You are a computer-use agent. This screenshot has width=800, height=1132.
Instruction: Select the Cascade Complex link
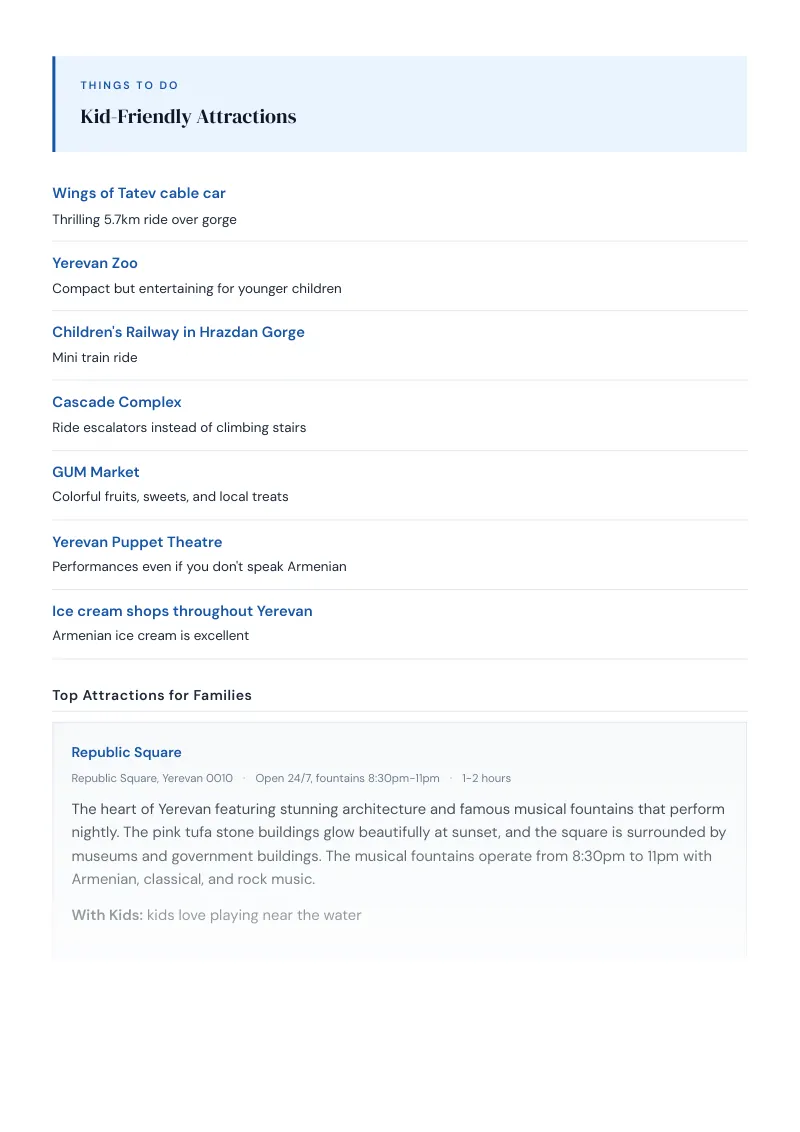[x=116, y=402]
